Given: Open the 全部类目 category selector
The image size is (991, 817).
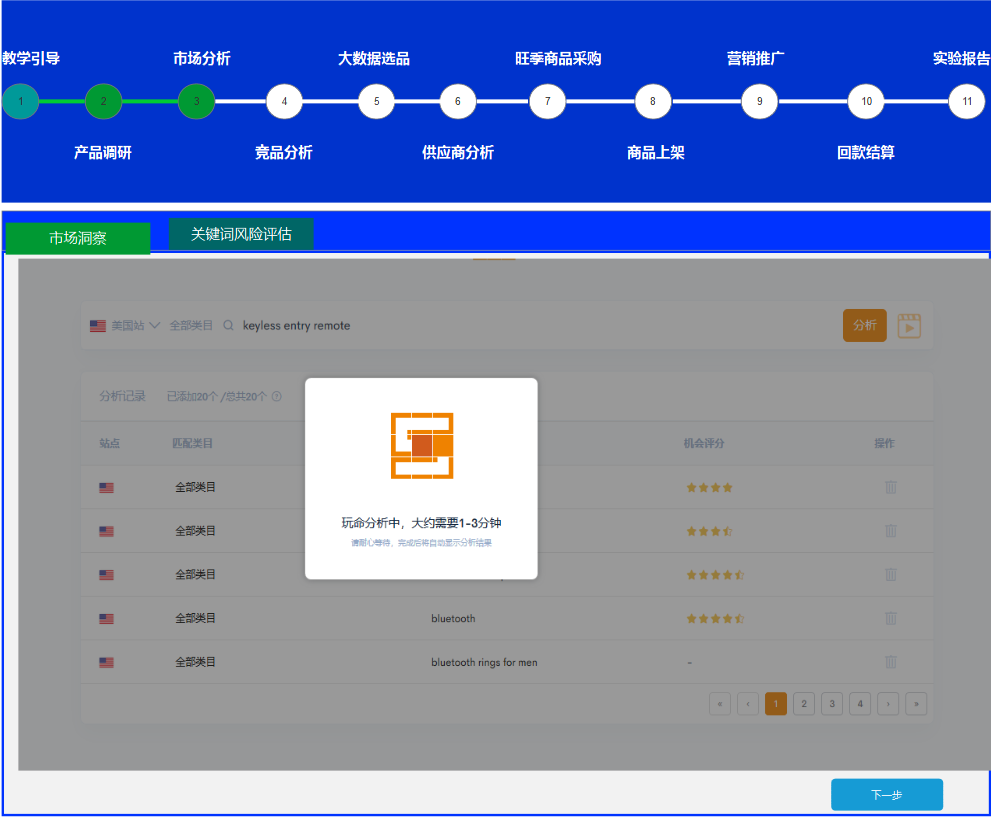Looking at the screenshot, I should coord(191,326).
